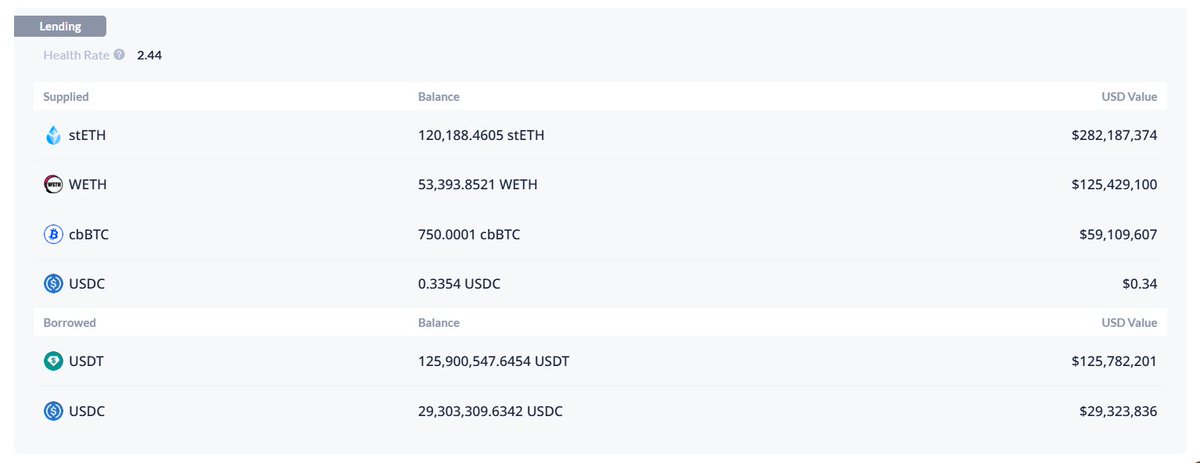This screenshot has height=463, width=1200.
Task: Click the Borrowed column header
Action: tap(69, 323)
